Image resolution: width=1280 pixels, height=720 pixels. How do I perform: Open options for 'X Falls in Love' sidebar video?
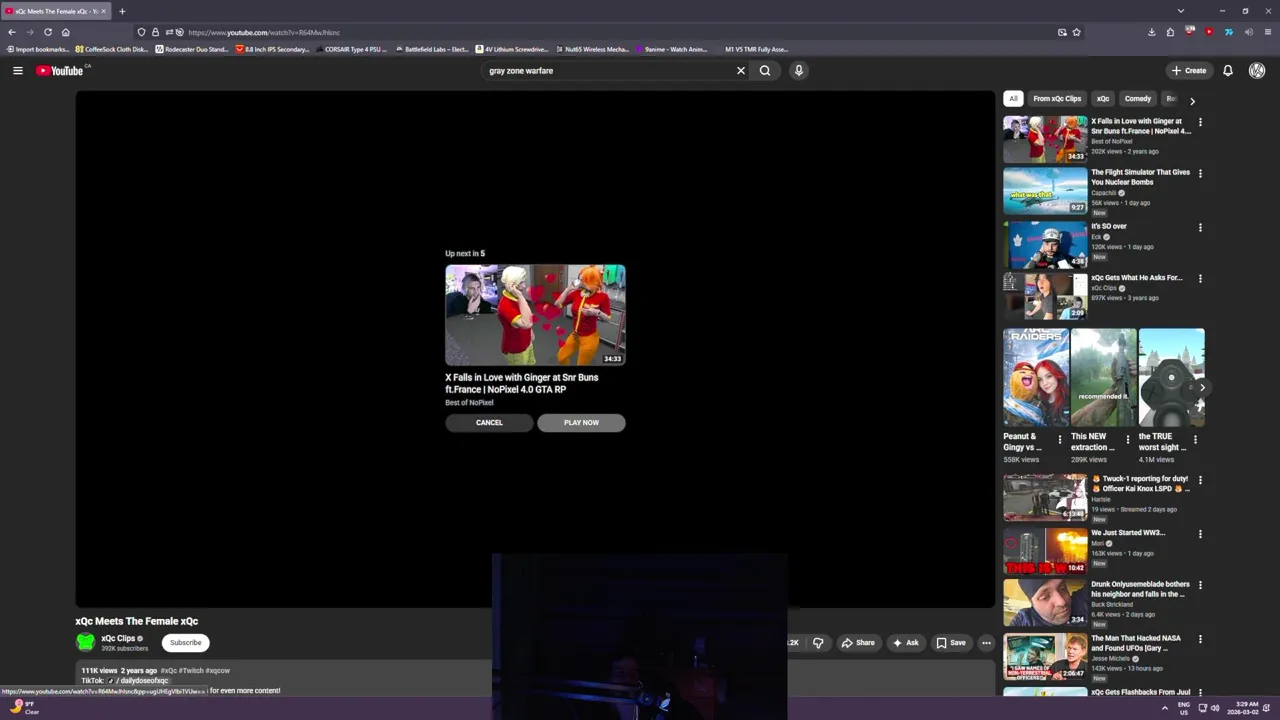1200,122
